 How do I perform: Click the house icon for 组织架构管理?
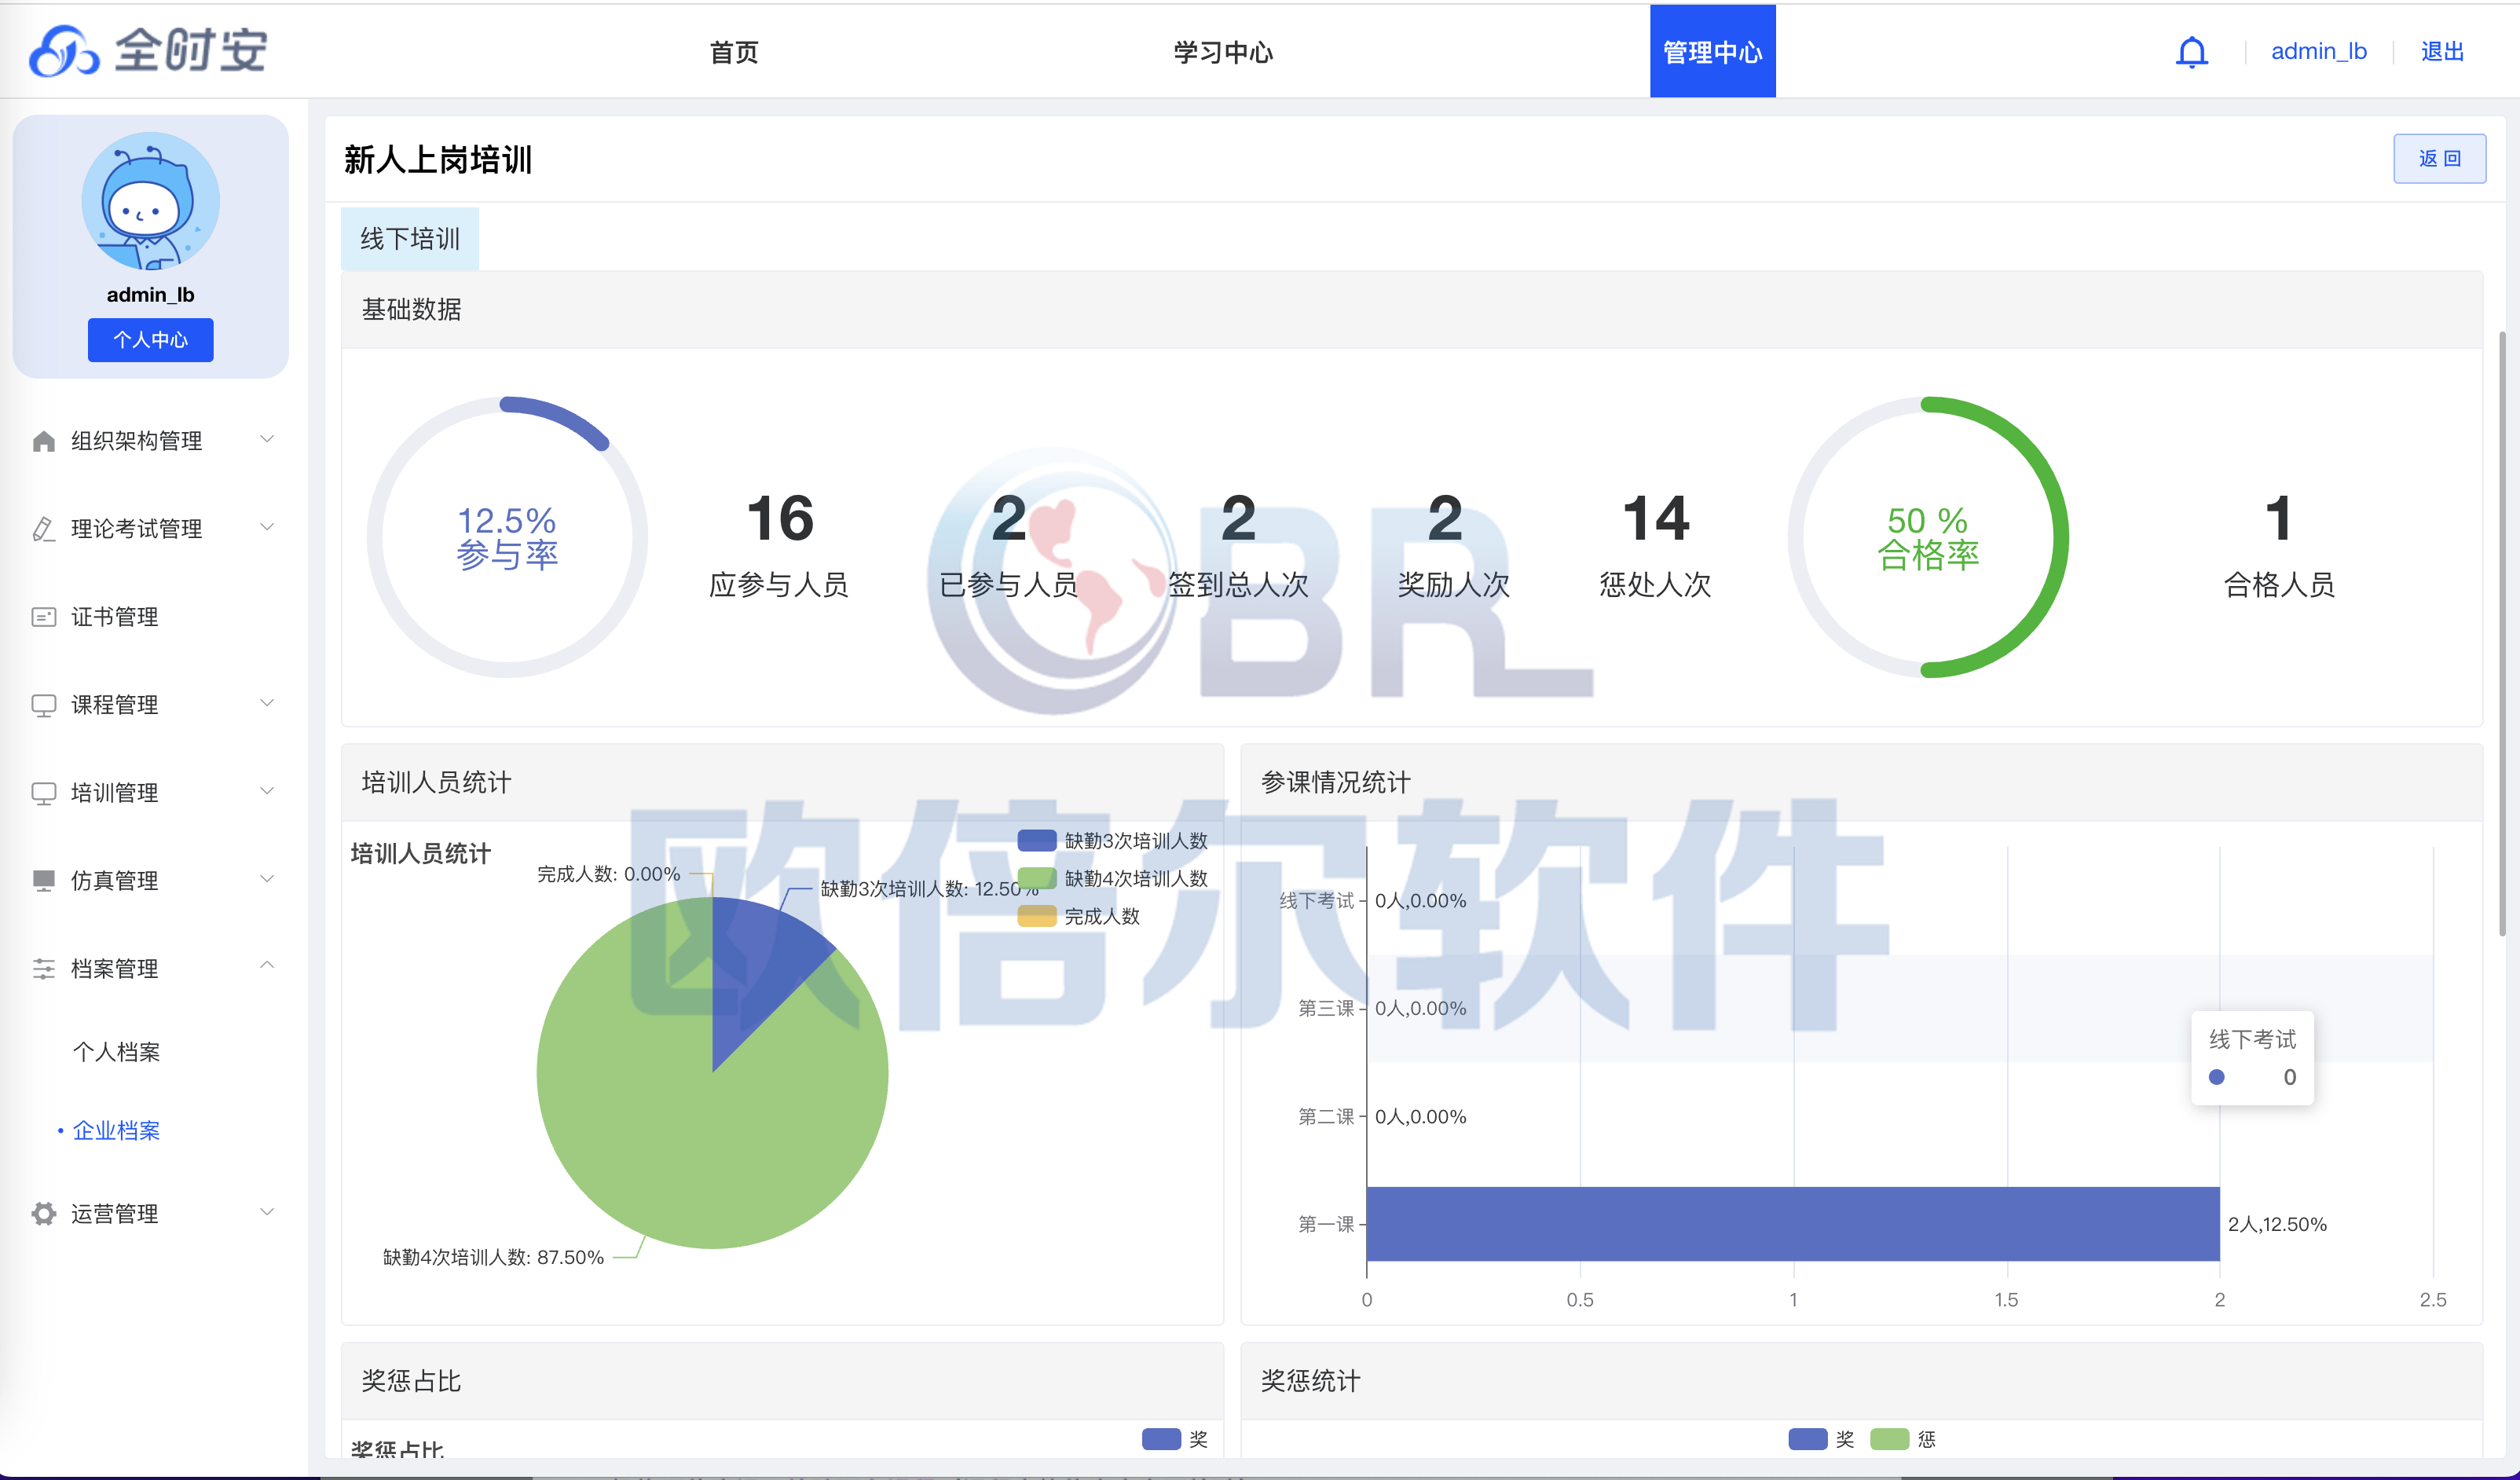pos(43,441)
